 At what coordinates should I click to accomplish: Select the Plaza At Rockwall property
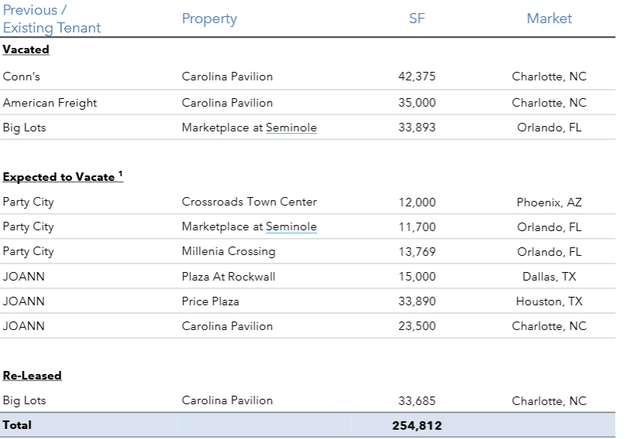[x=226, y=276]
